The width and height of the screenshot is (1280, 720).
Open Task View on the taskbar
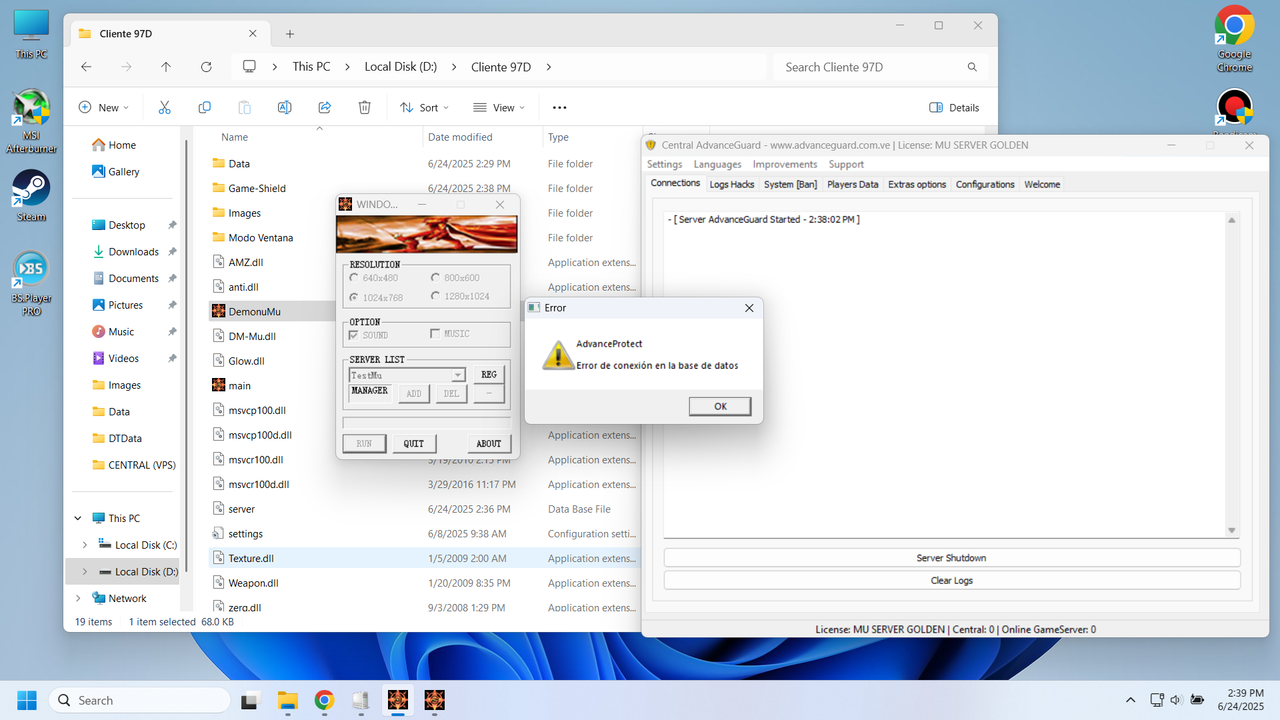point(250,700)
